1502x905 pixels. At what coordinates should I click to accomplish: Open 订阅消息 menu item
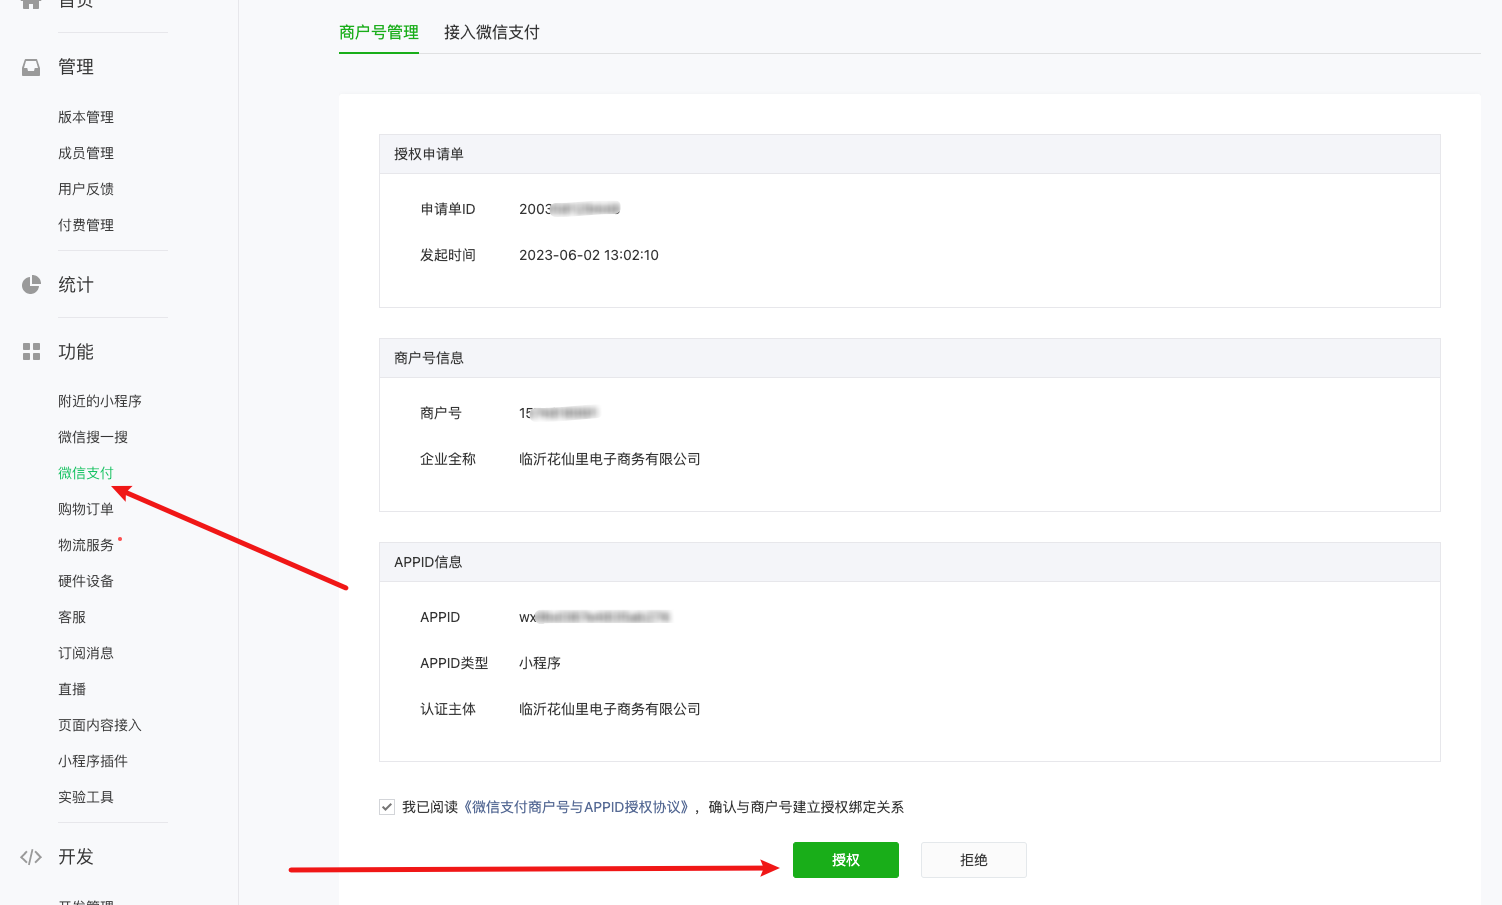click(86, 653)
